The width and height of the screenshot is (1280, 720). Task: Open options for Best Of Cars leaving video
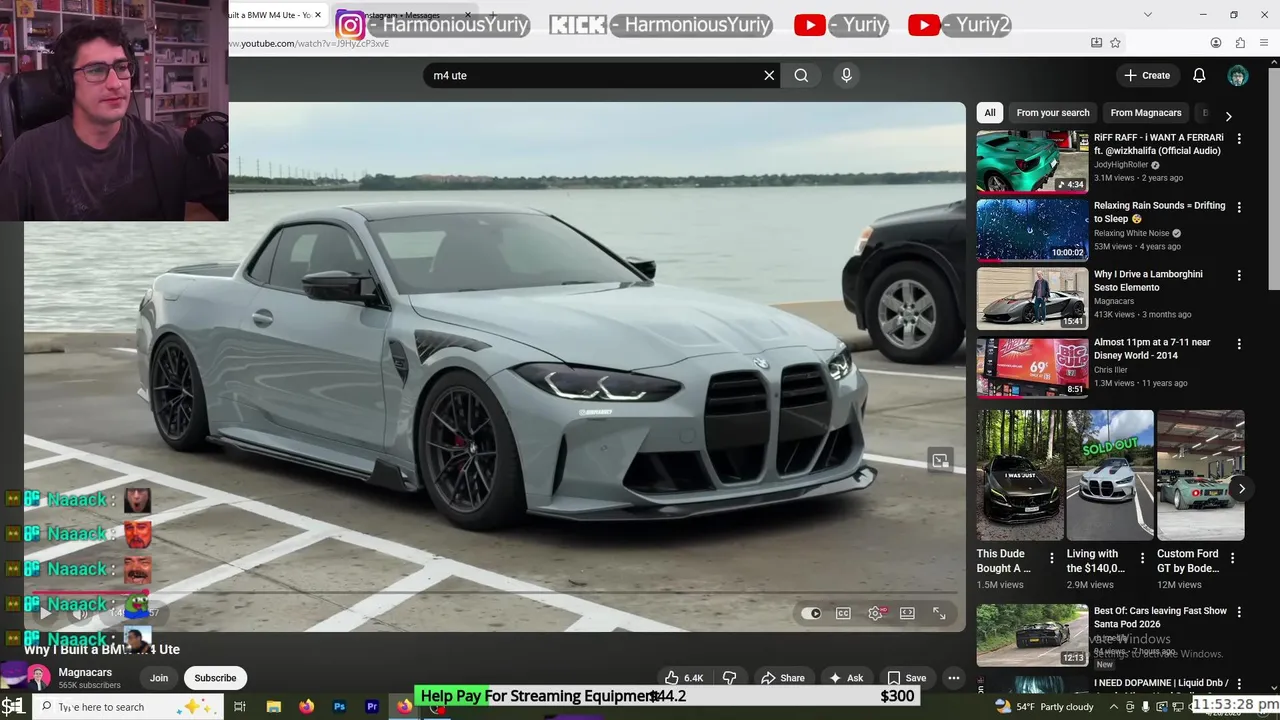click(1239, 612)
